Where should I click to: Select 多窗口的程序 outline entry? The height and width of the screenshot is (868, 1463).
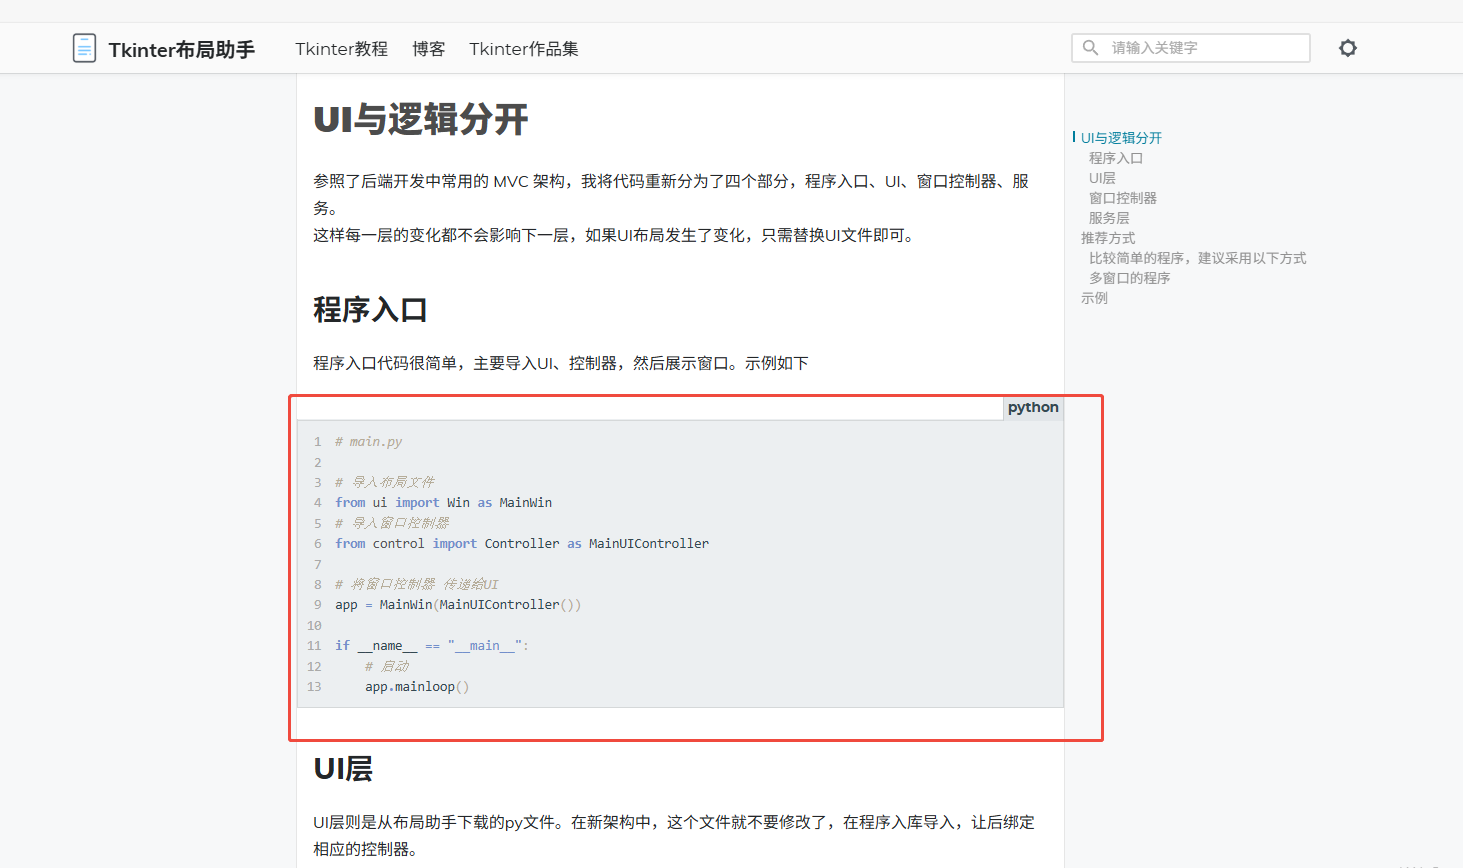click(1129, 278)
